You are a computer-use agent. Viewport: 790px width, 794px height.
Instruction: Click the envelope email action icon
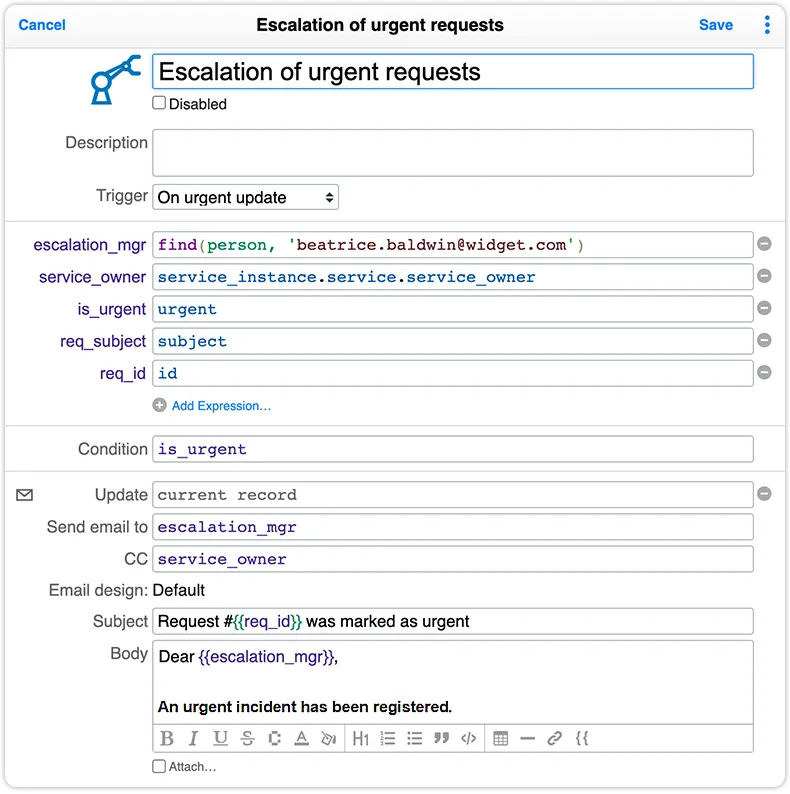point(24,495)
